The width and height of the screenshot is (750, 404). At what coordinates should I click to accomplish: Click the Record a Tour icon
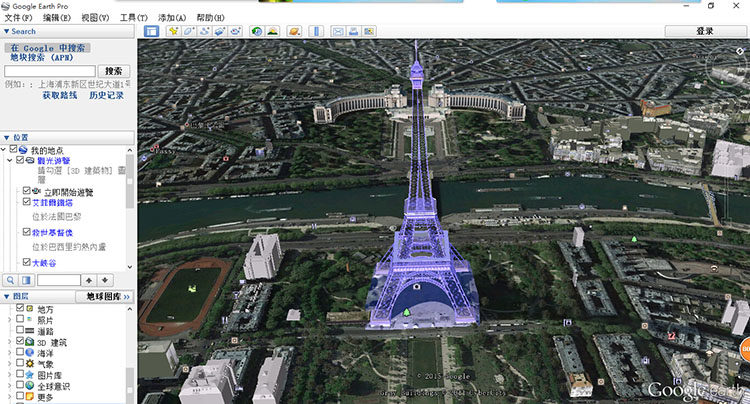click(235, 32)
